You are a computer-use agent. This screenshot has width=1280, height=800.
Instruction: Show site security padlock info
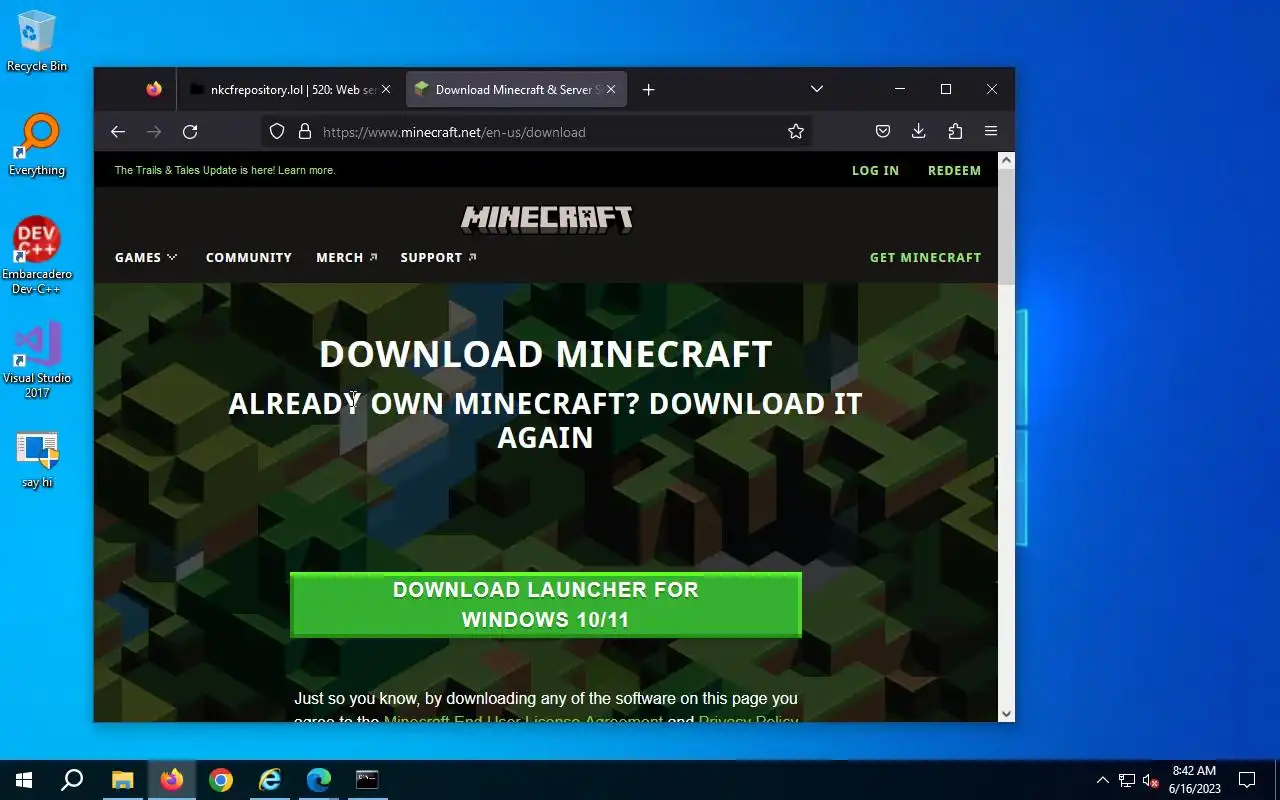point(305,132)
